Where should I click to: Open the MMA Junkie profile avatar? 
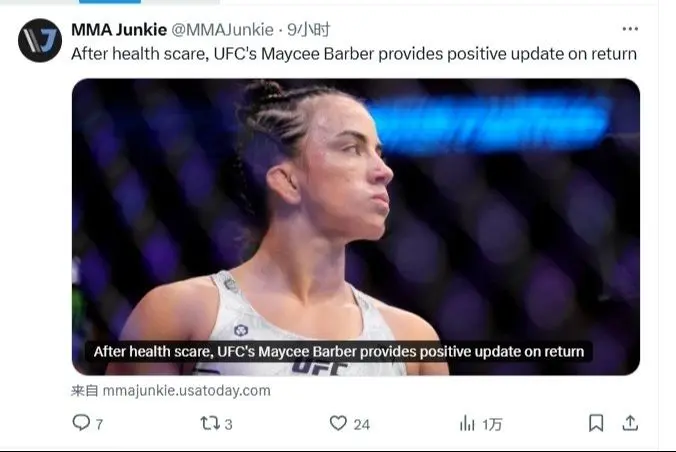pyautogui.click(x=40, y=40)
